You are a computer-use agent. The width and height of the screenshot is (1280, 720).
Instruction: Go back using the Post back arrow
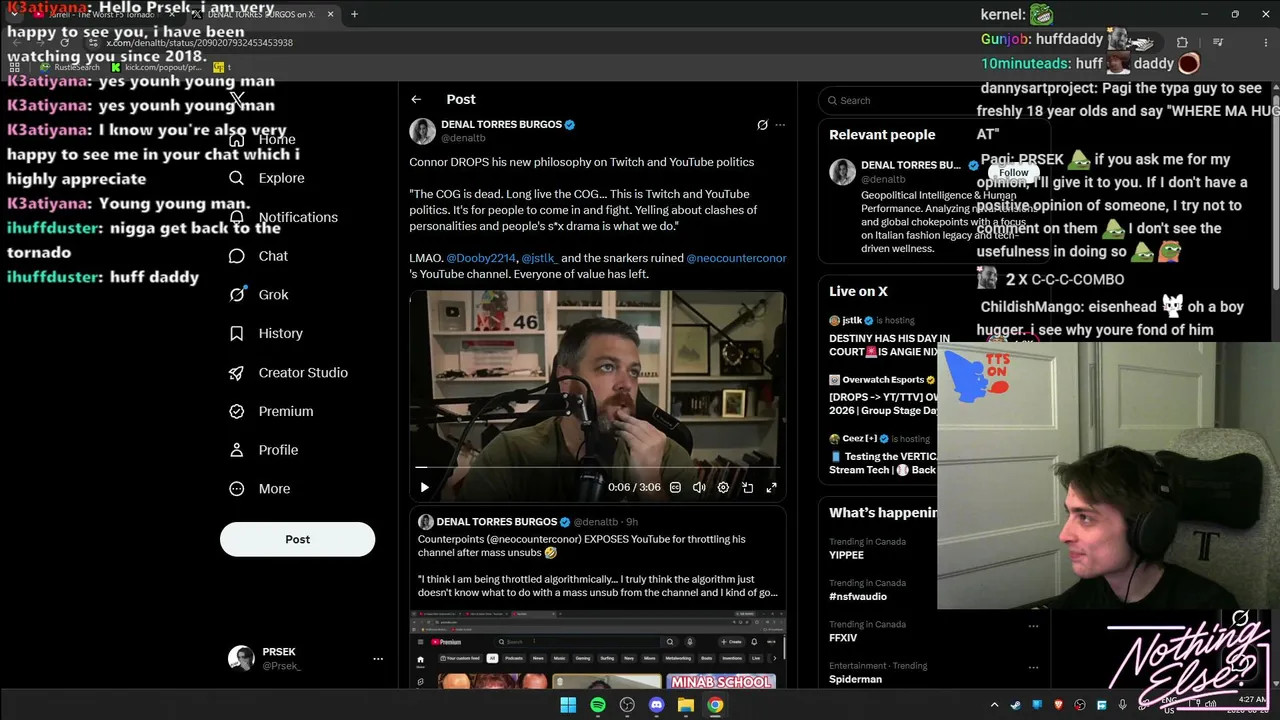point(416,99)
